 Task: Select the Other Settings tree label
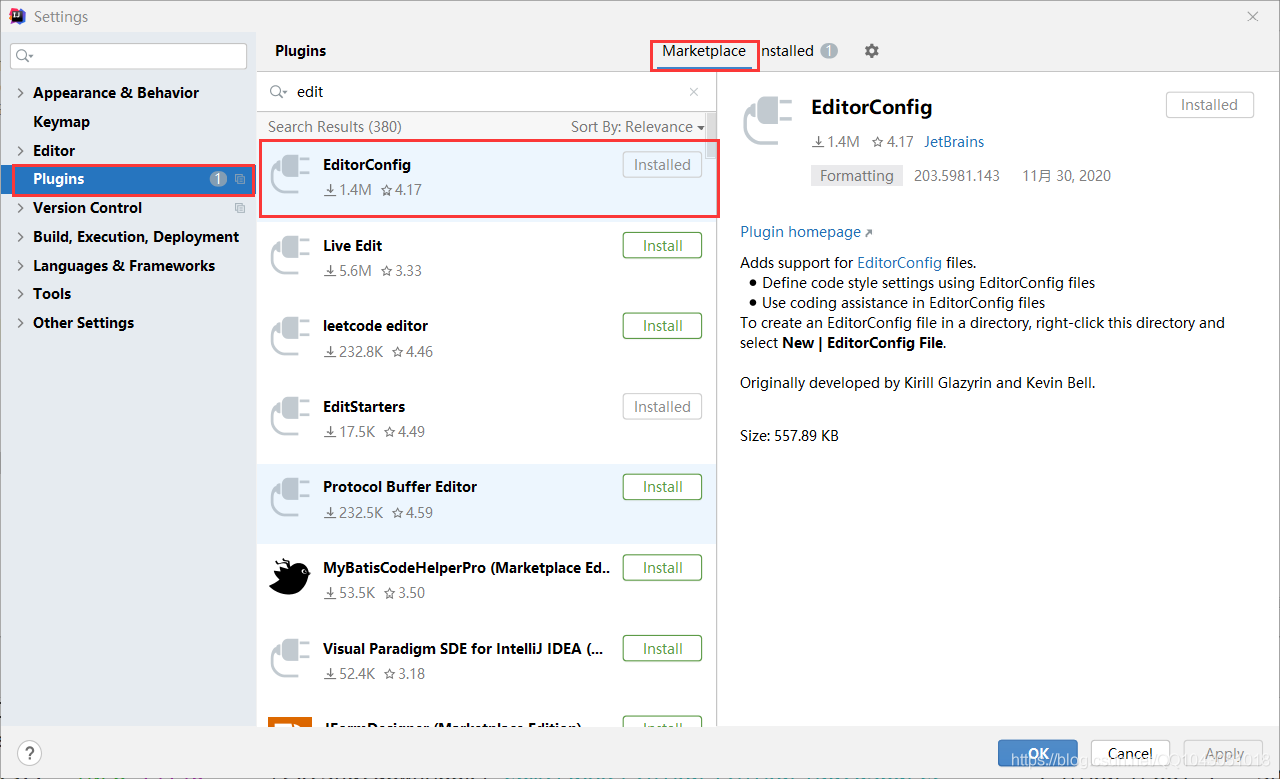coord(83,323)
